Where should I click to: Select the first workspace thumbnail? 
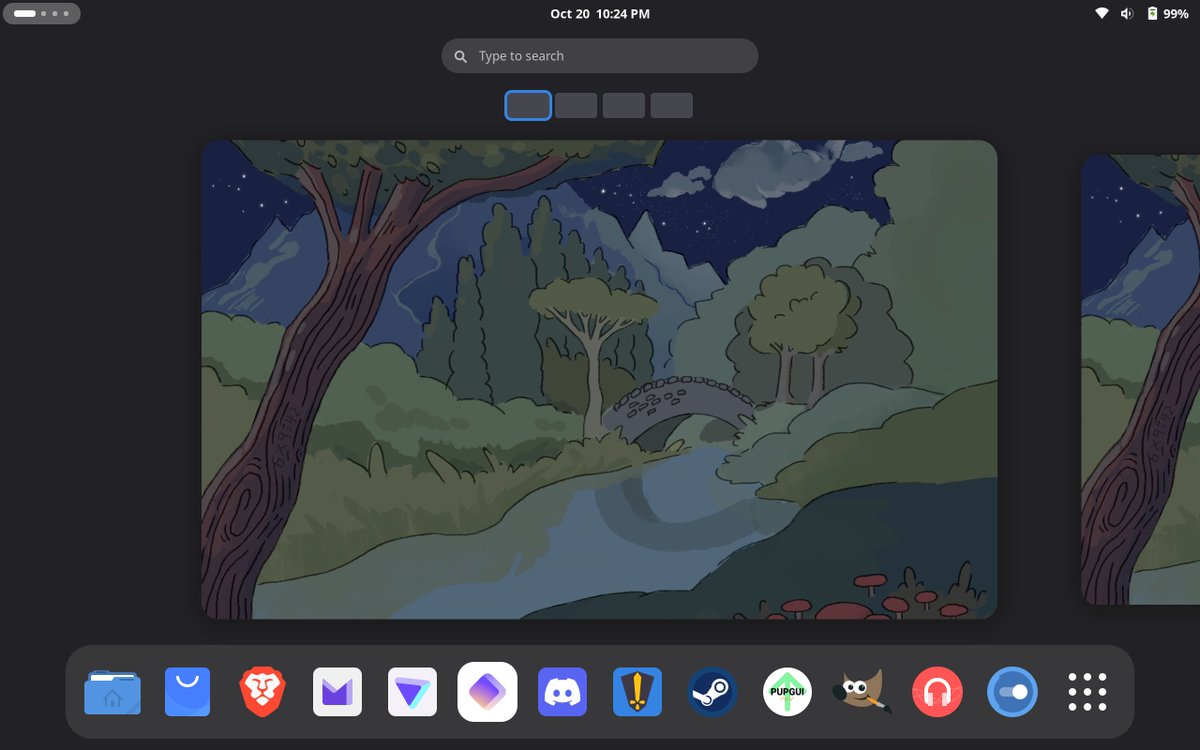(528, 105)
